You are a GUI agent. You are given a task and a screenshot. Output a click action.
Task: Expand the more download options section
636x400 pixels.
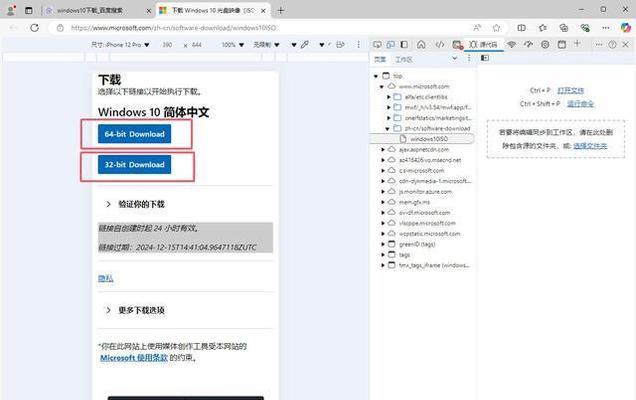(x=136, y=310)
